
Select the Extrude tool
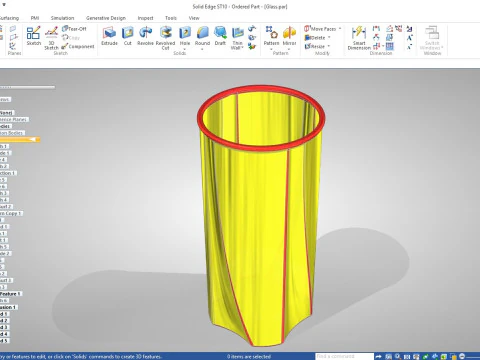(x=109, y=36)
